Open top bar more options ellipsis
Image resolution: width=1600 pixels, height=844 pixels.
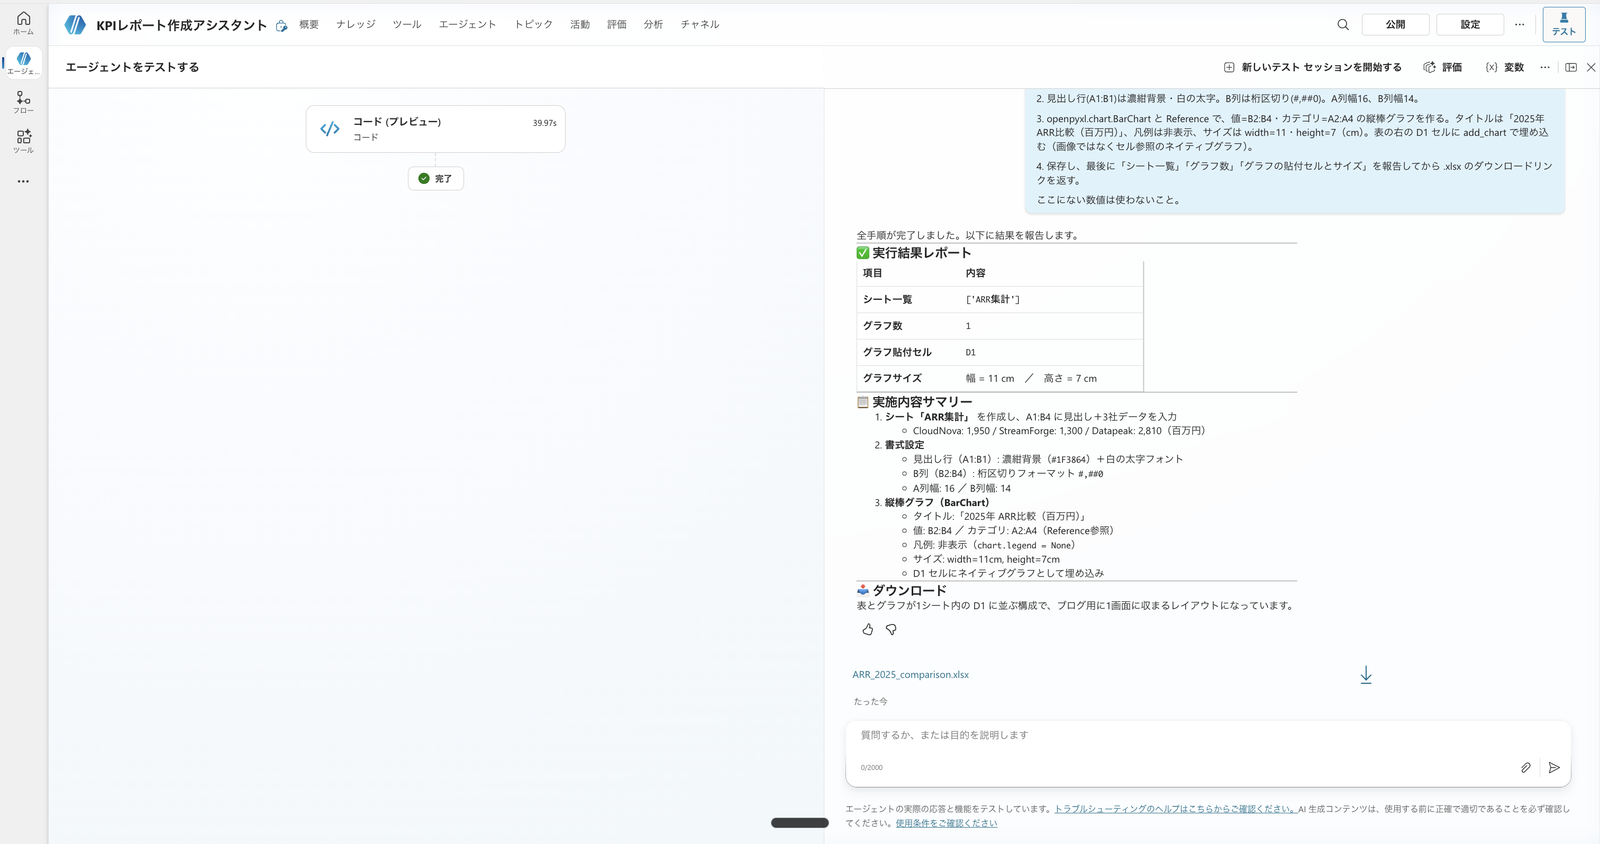pos(1519,24)
